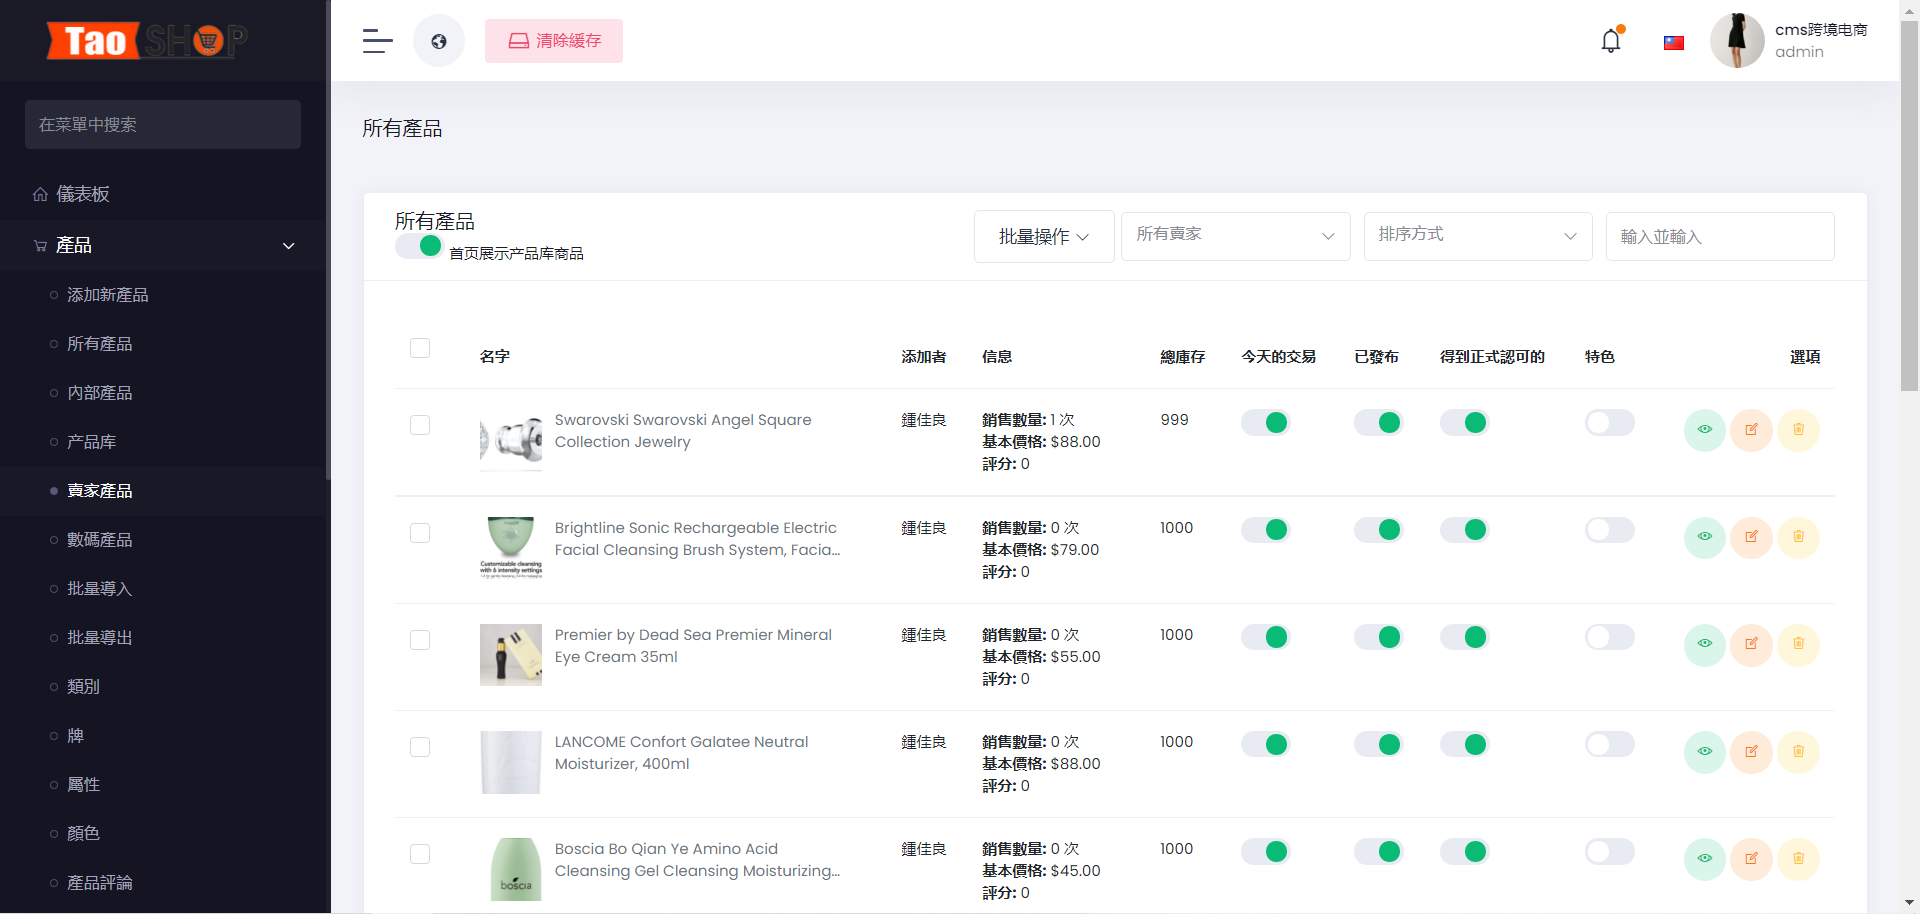Open the notifications bell
1920x914 pixels.
point(1610,41)
